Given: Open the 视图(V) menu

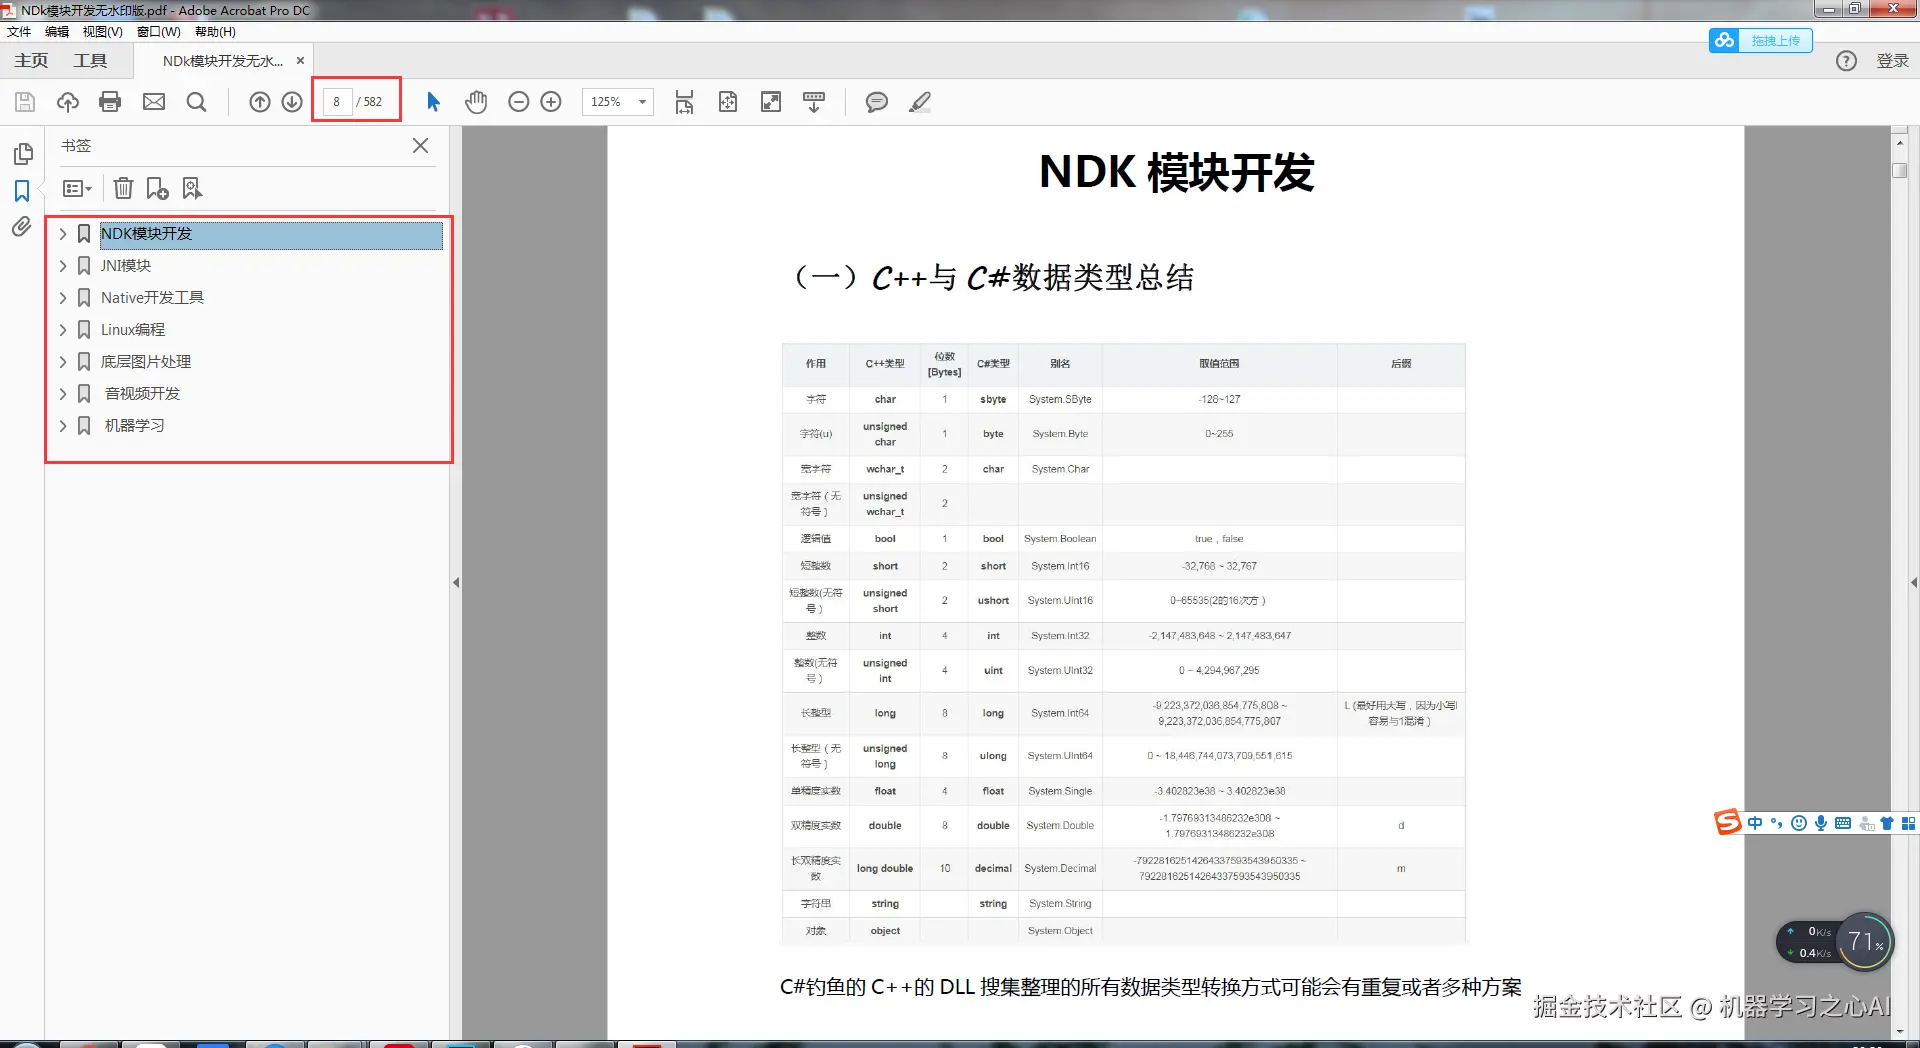Looking at the screenshot, I should click(x=103, y=32).
